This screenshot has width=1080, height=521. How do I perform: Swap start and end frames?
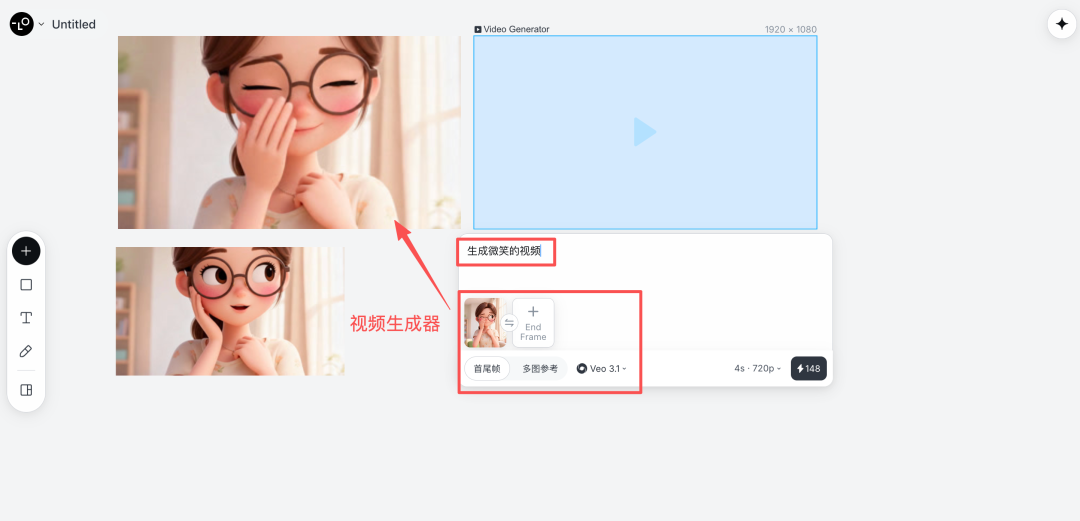[x=509, y=323]
